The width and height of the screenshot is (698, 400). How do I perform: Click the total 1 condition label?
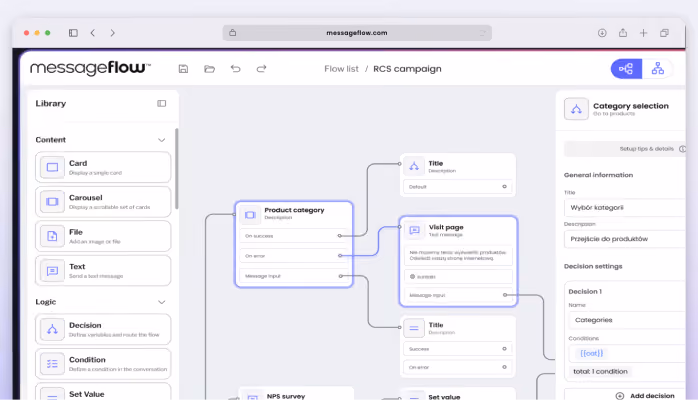(600, 372)
